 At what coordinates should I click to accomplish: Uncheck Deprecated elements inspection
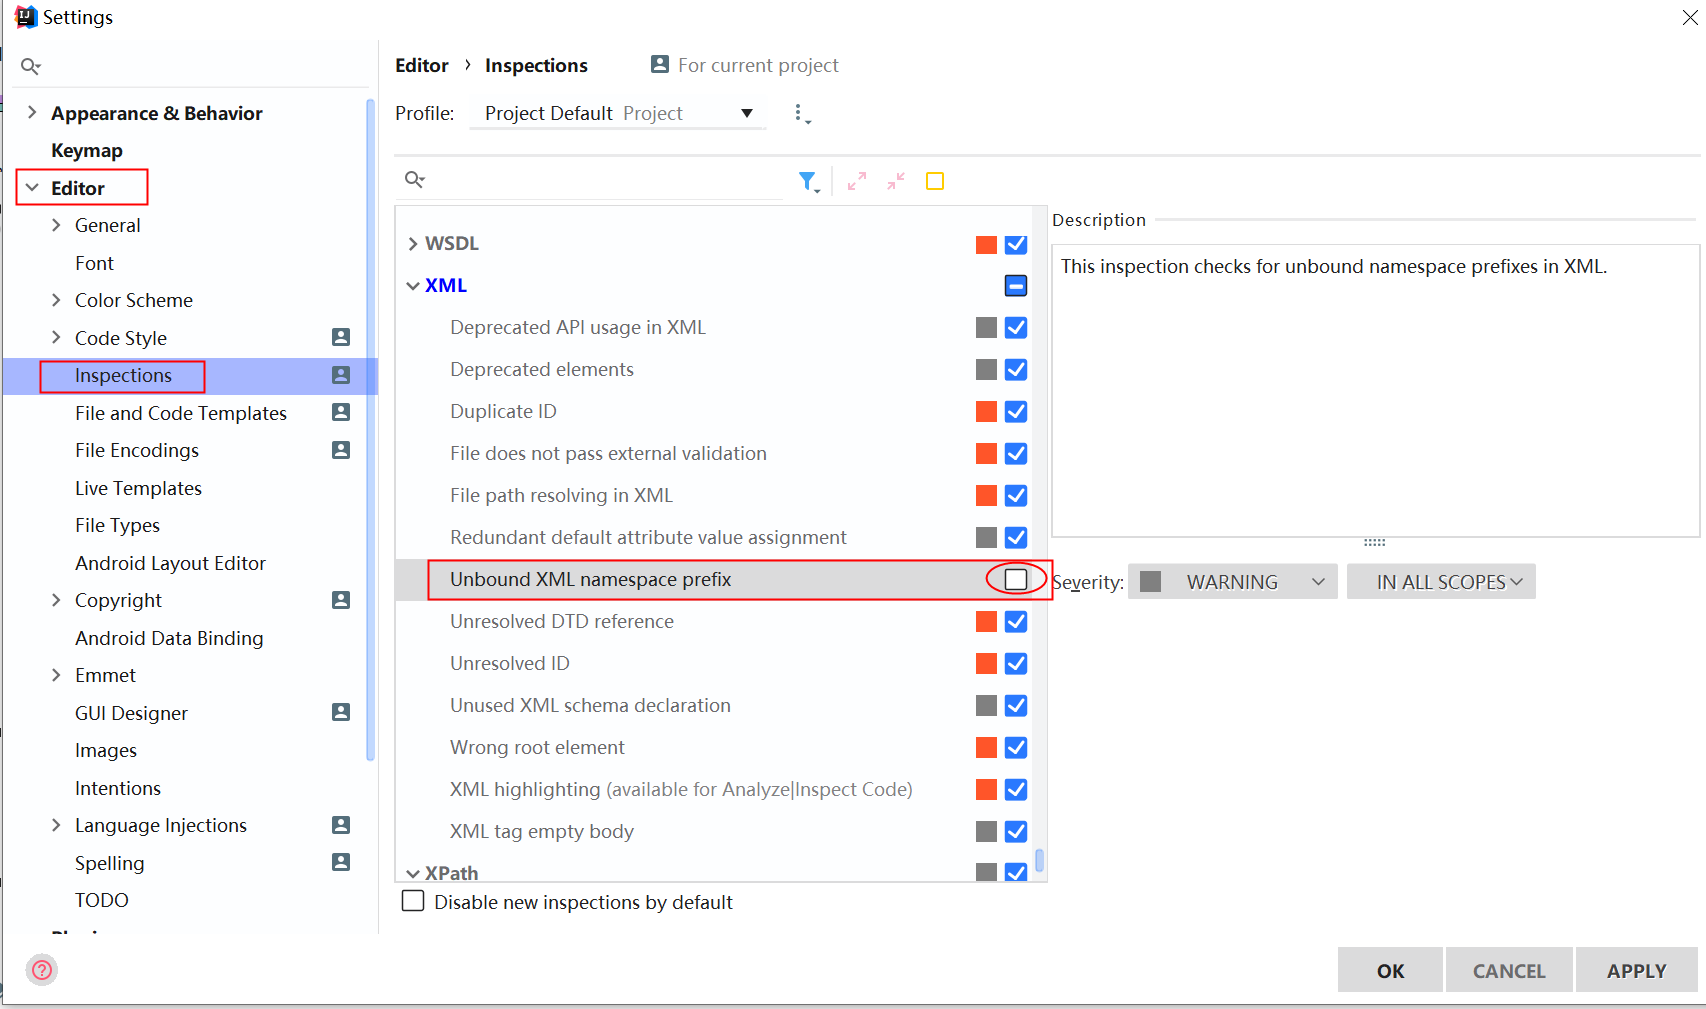1016,369
